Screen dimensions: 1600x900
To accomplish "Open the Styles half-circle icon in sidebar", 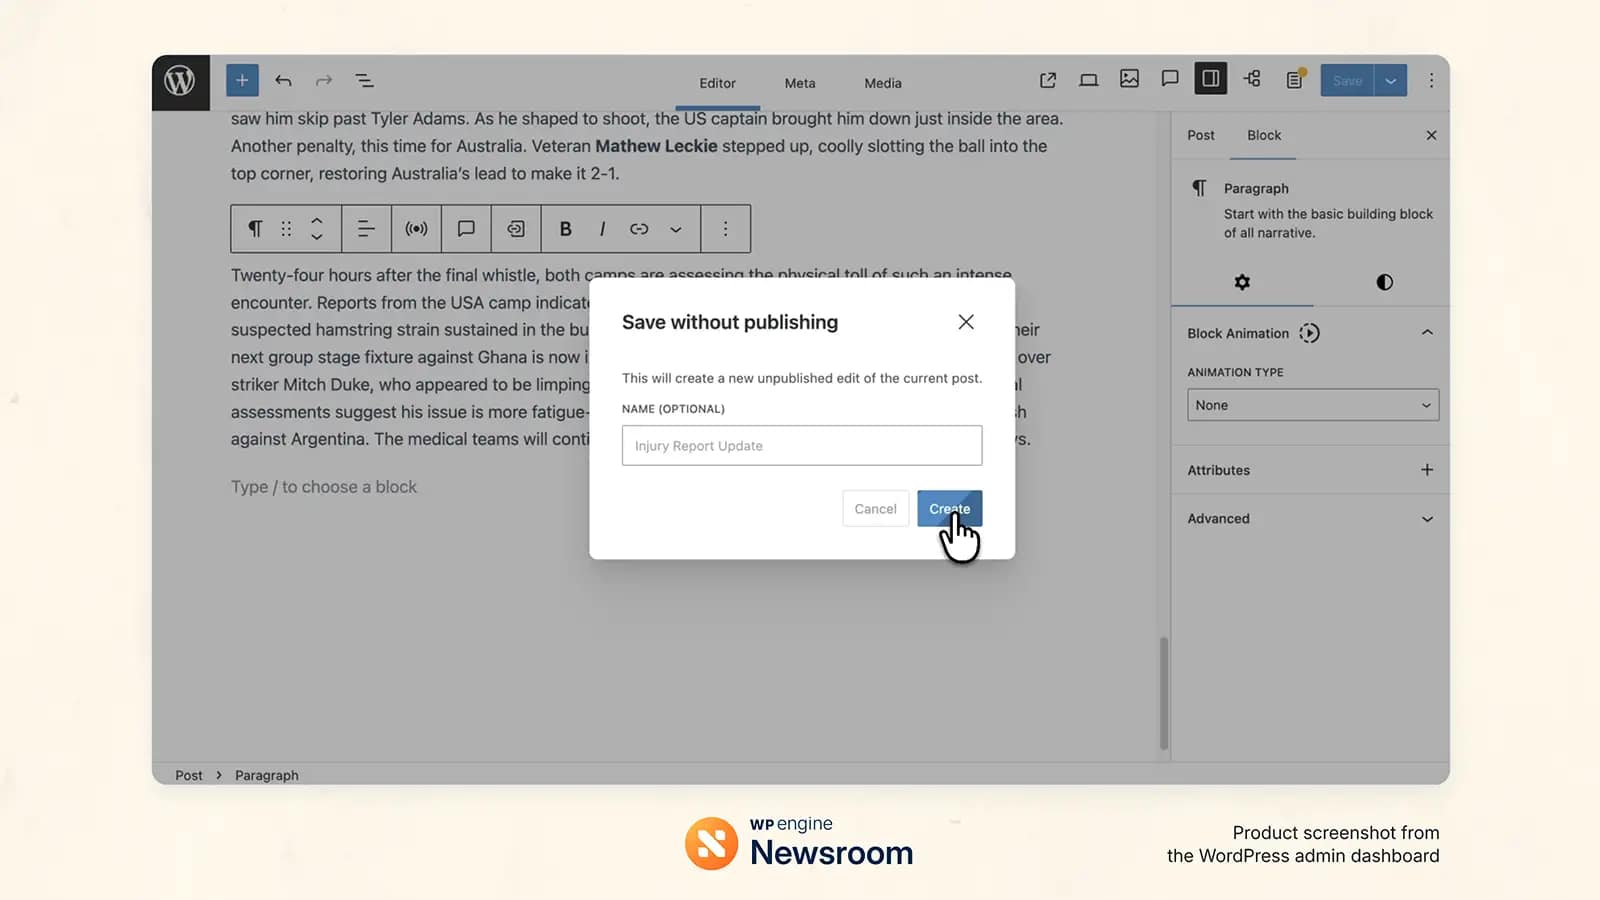I will click(1384, 282).
